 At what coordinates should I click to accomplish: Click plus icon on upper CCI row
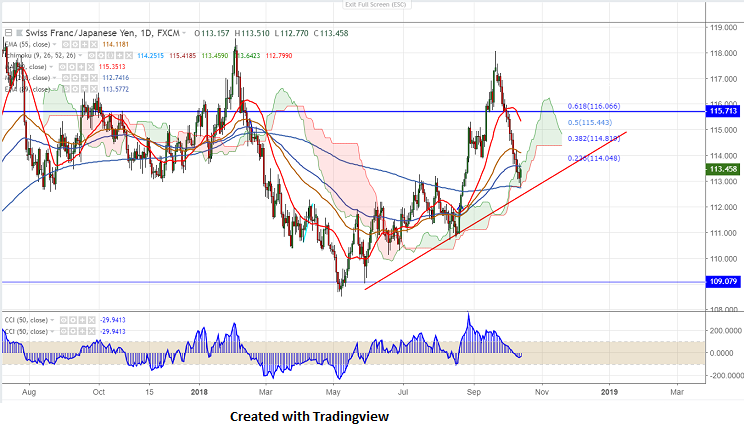pyautogui.click(x=82, y=320)
